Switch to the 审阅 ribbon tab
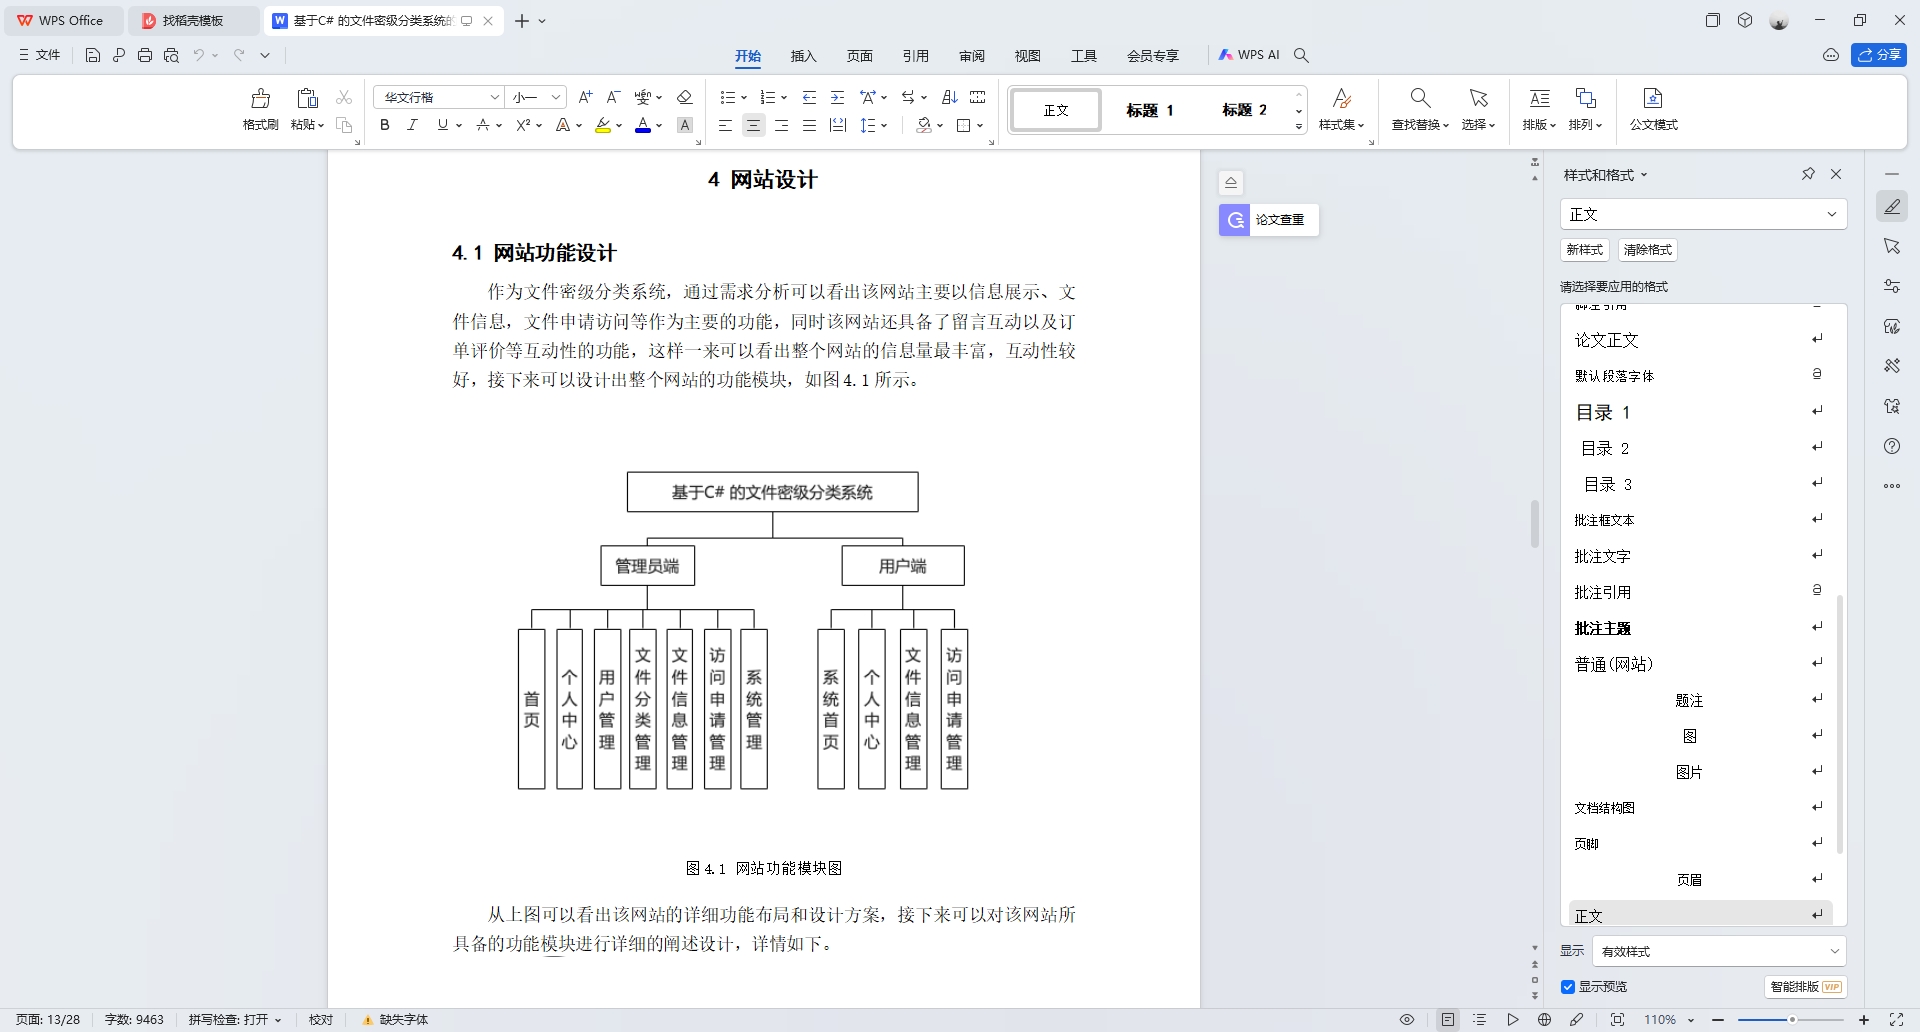The width and height of the screenshot is (1920, 1032). point(971,56)
